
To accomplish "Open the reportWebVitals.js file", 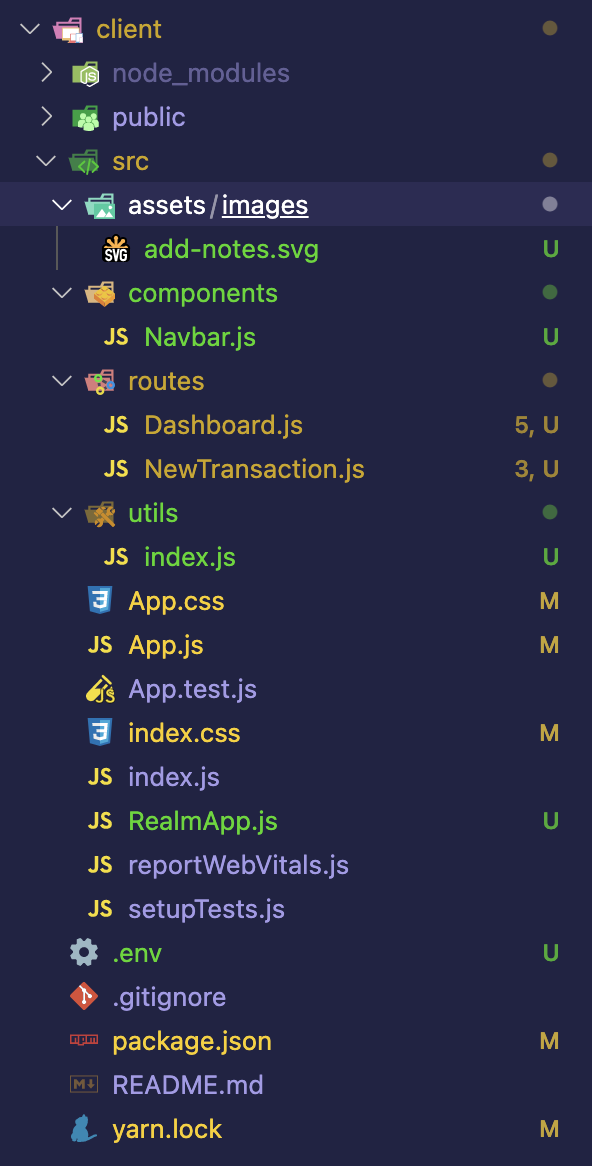I will (x=239, y=866).
